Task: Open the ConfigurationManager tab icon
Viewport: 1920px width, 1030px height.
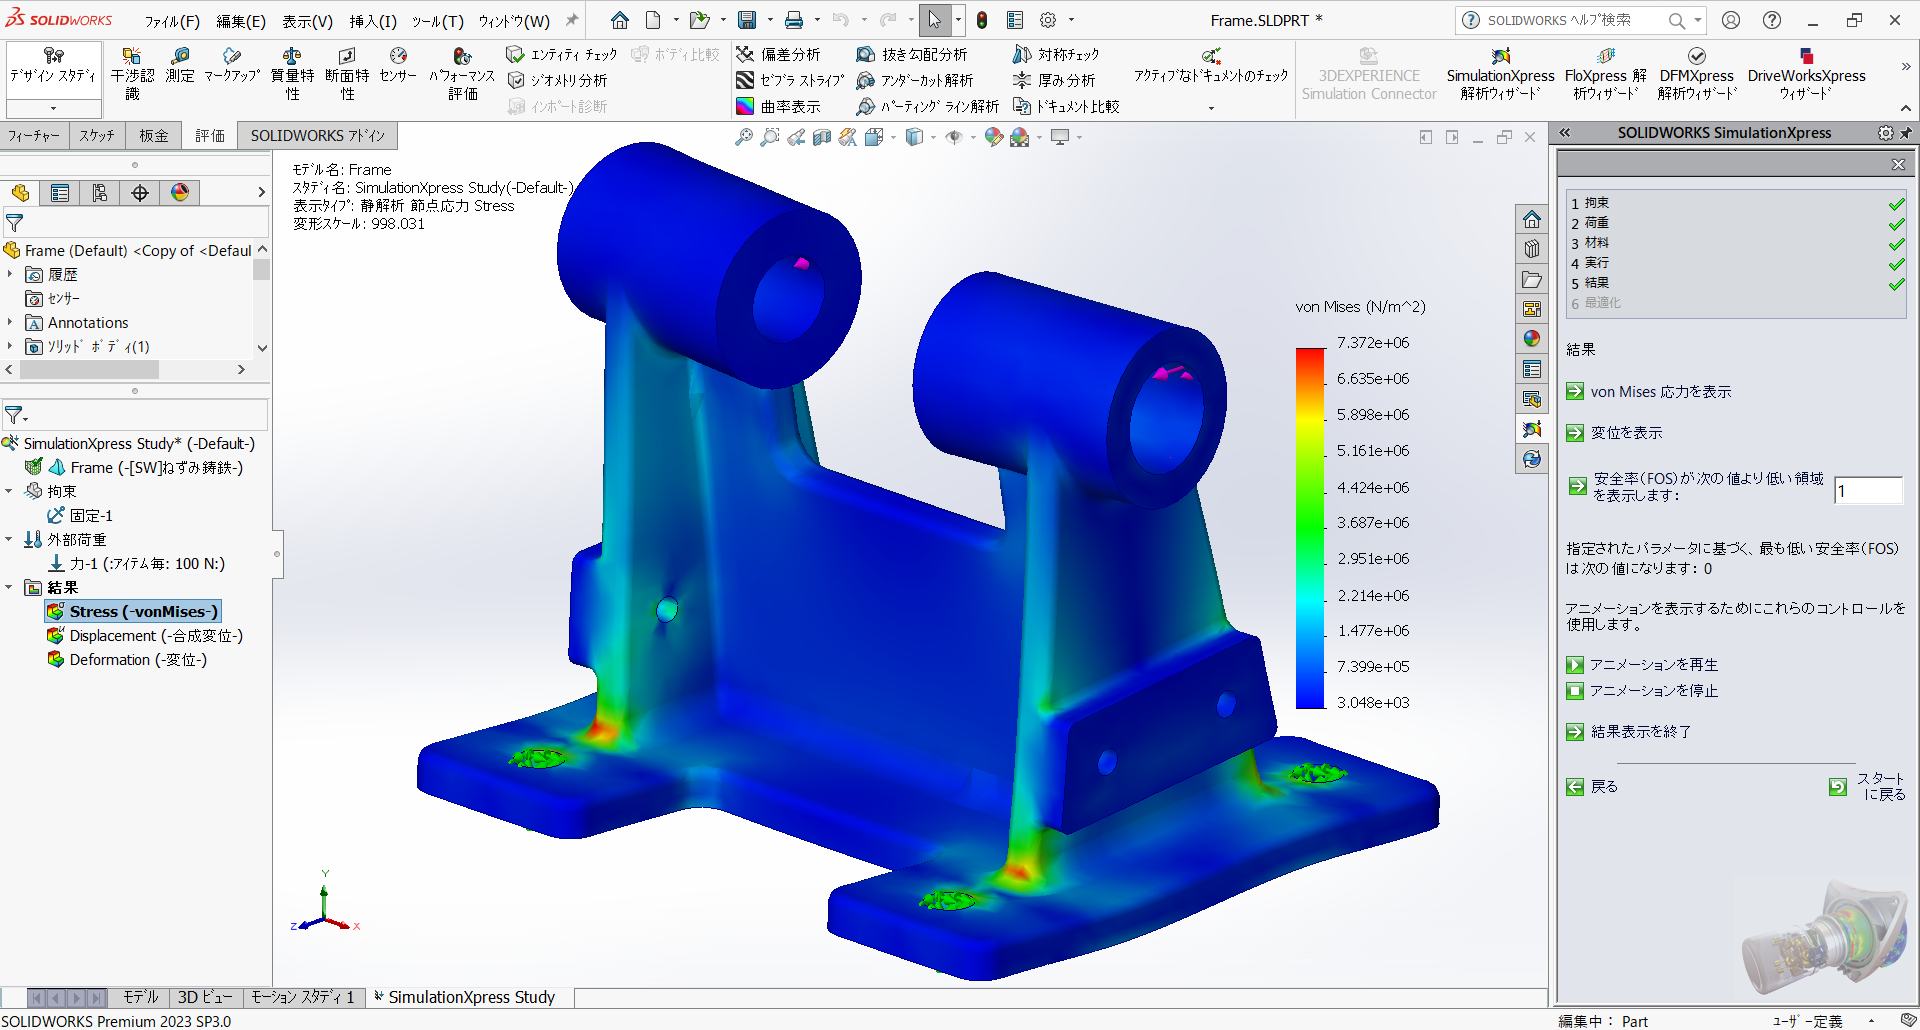Action: 100,193
